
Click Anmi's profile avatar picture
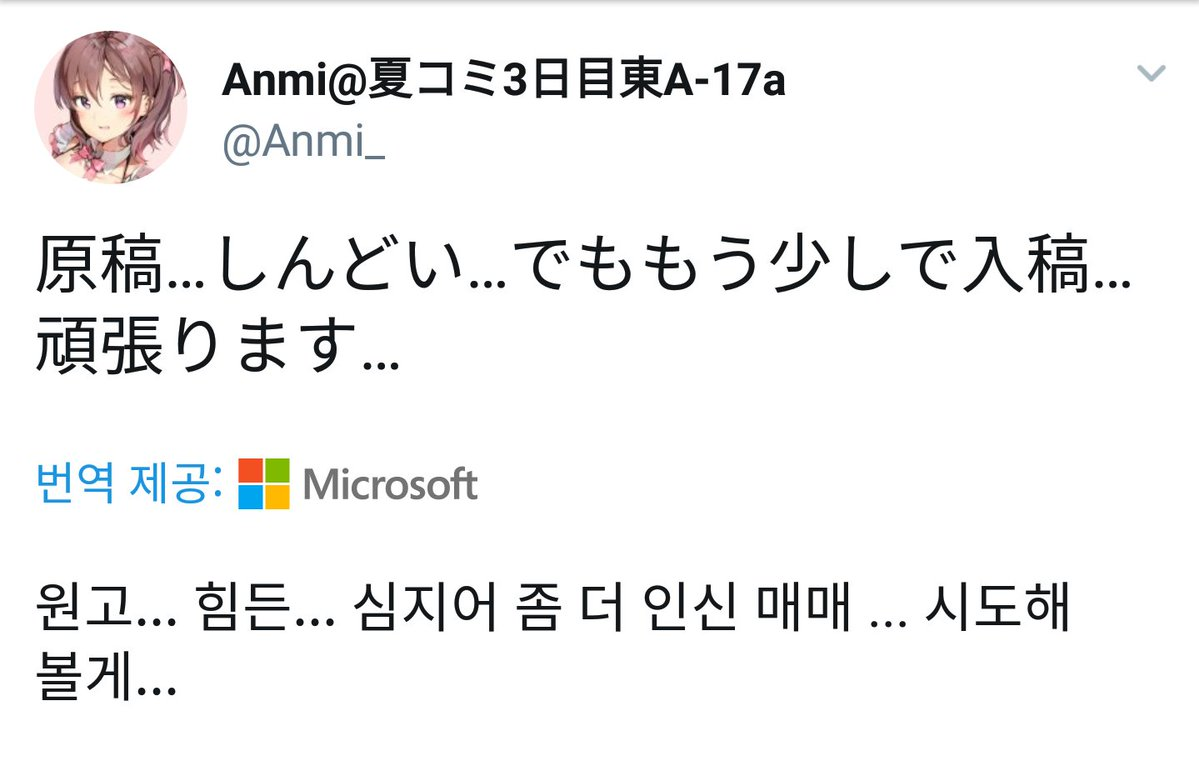[110, 107]
